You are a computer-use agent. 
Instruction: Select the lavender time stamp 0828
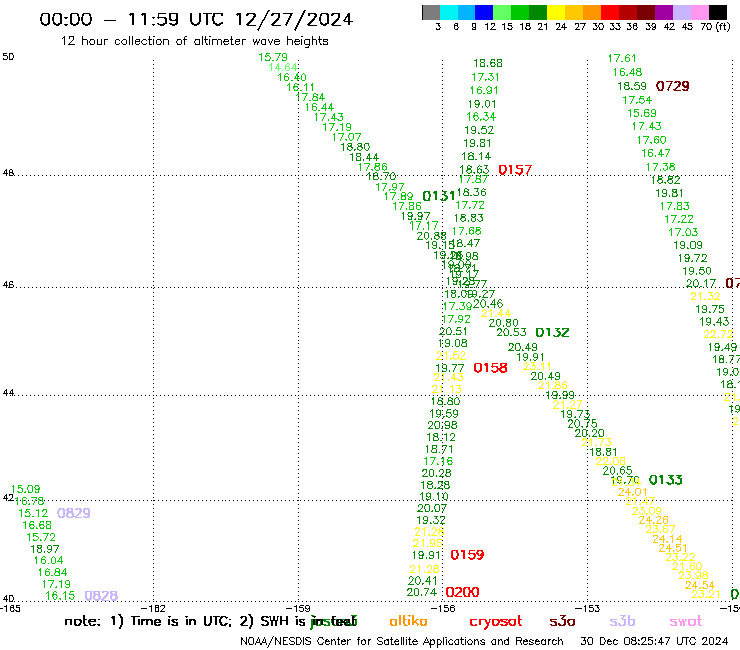click(101, 596)
